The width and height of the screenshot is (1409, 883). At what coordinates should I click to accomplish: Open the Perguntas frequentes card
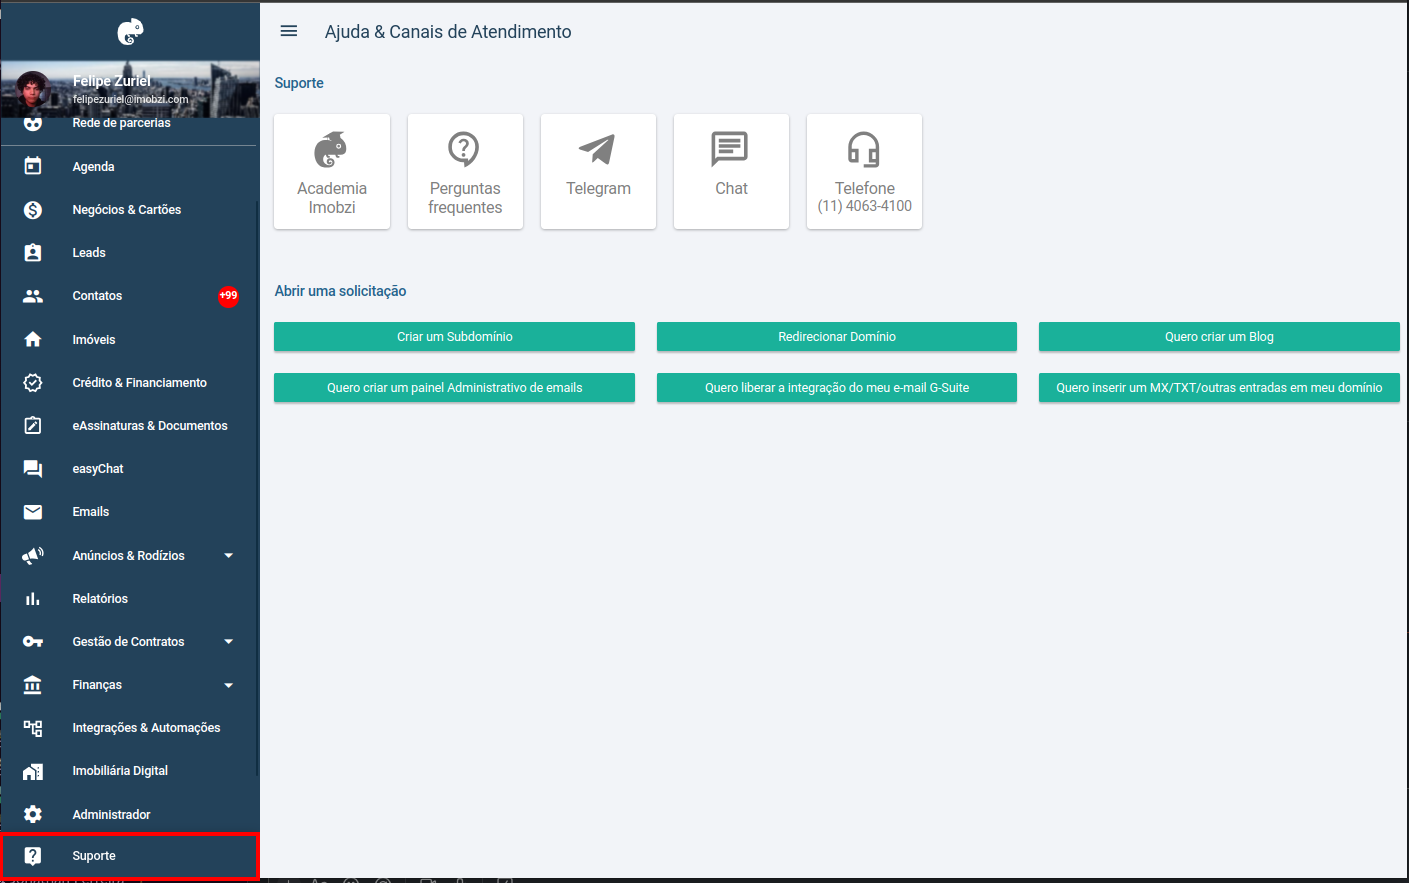465,171
